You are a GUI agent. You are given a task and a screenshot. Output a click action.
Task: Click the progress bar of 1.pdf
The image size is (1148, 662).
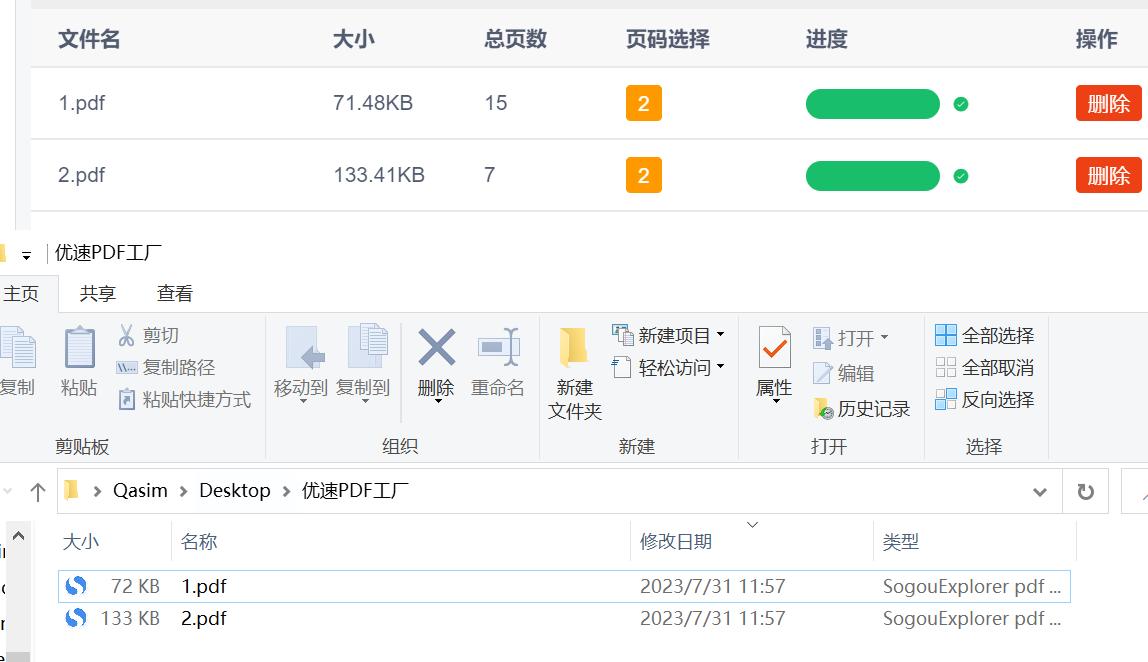(x=872, y=103)
